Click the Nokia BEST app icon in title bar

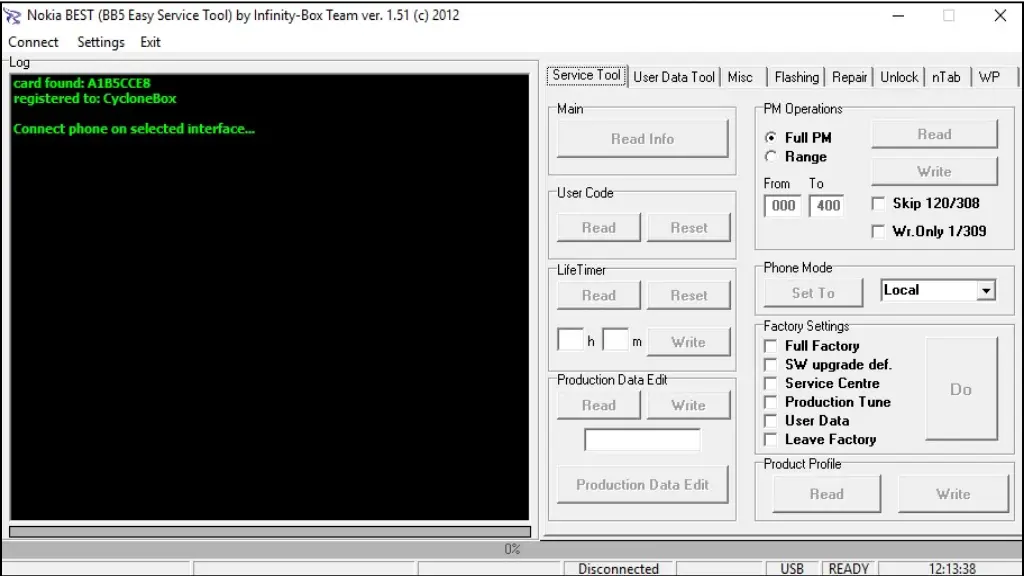tap(12, 16)
